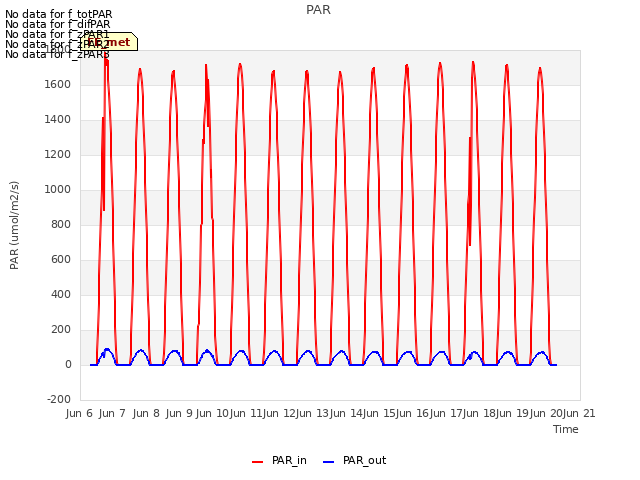Click the Jun 7 x-axis tick label
This screenshot has width=640, height=480.
[x=112, y=413]
